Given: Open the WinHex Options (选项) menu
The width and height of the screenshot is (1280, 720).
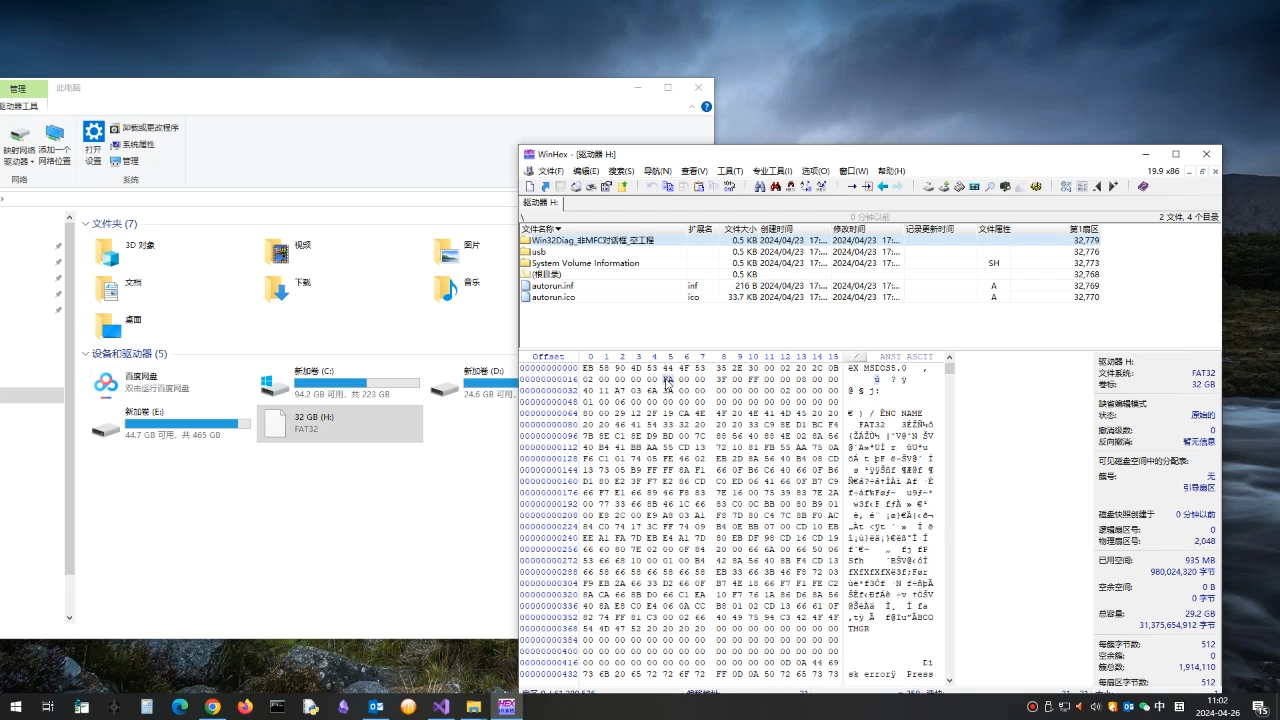Looking at the screenshot, I should (x=816, y=171).
